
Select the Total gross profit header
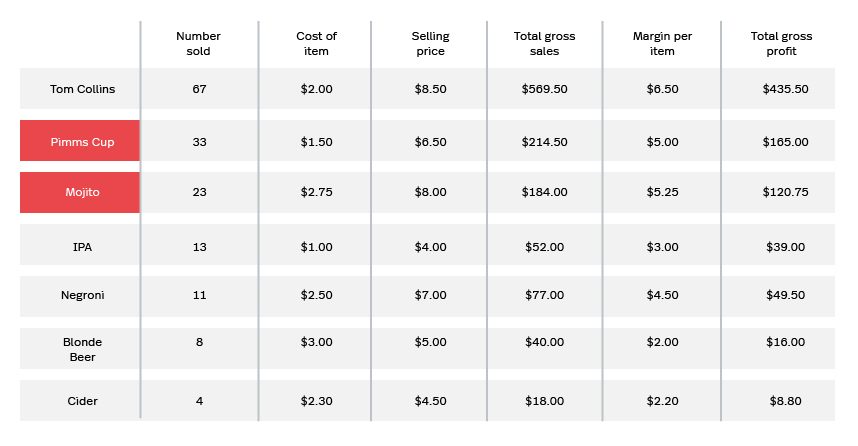click(x=781, y=44)
